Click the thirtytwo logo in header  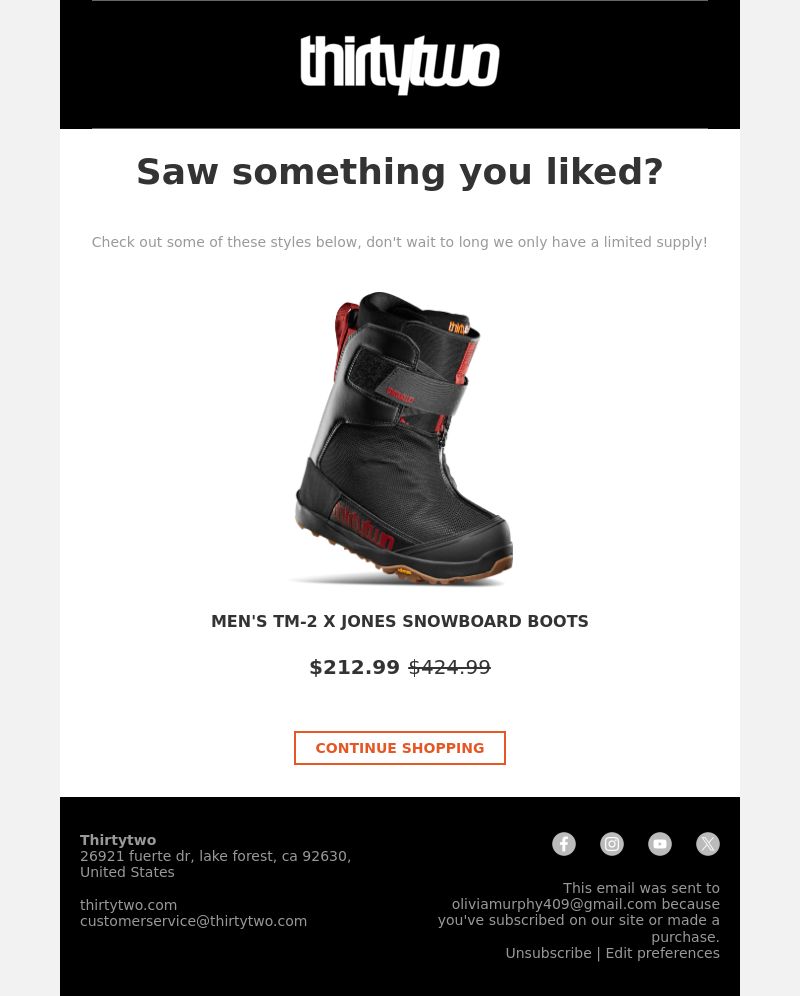coord(400,65)
